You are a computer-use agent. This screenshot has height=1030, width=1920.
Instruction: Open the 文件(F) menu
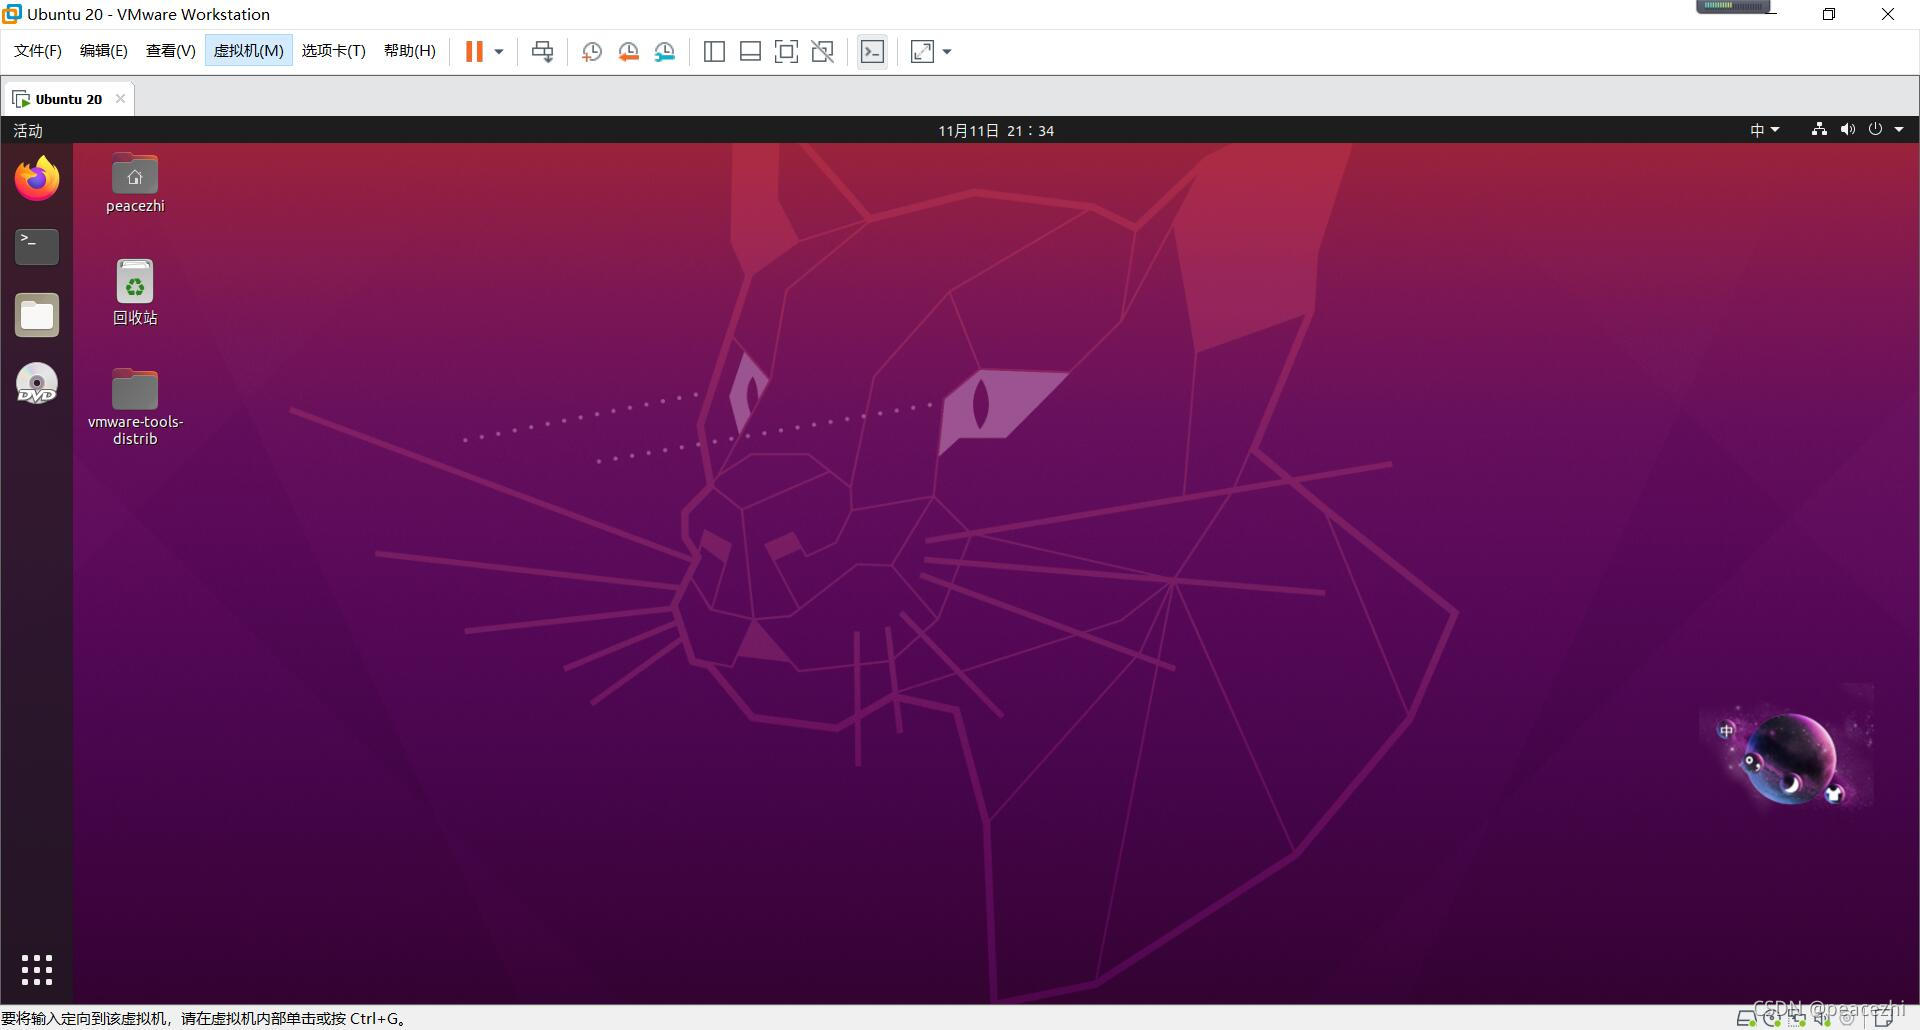tap(38, 51)
